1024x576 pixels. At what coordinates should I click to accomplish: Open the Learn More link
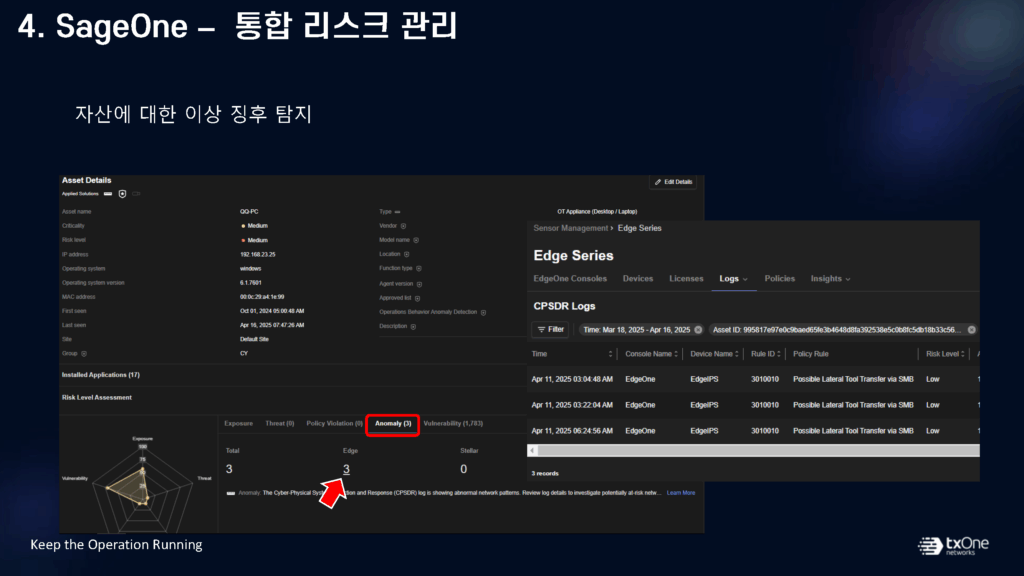tap(681, 493)
